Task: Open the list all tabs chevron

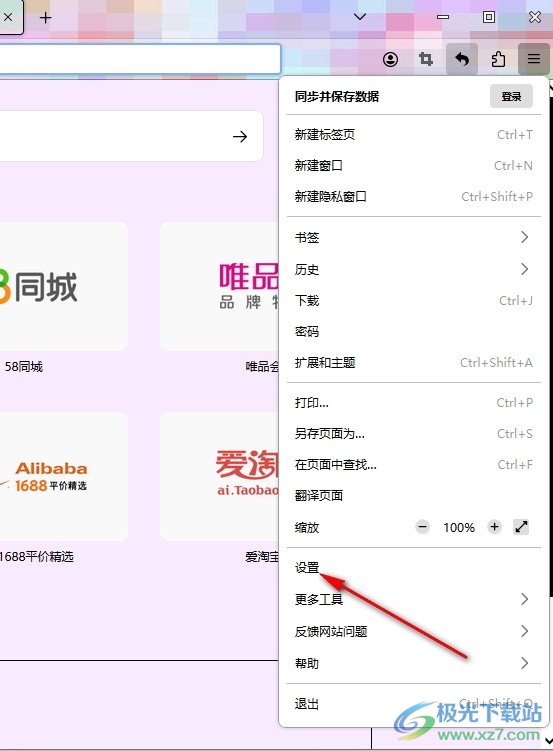Action: pos(360,17)
